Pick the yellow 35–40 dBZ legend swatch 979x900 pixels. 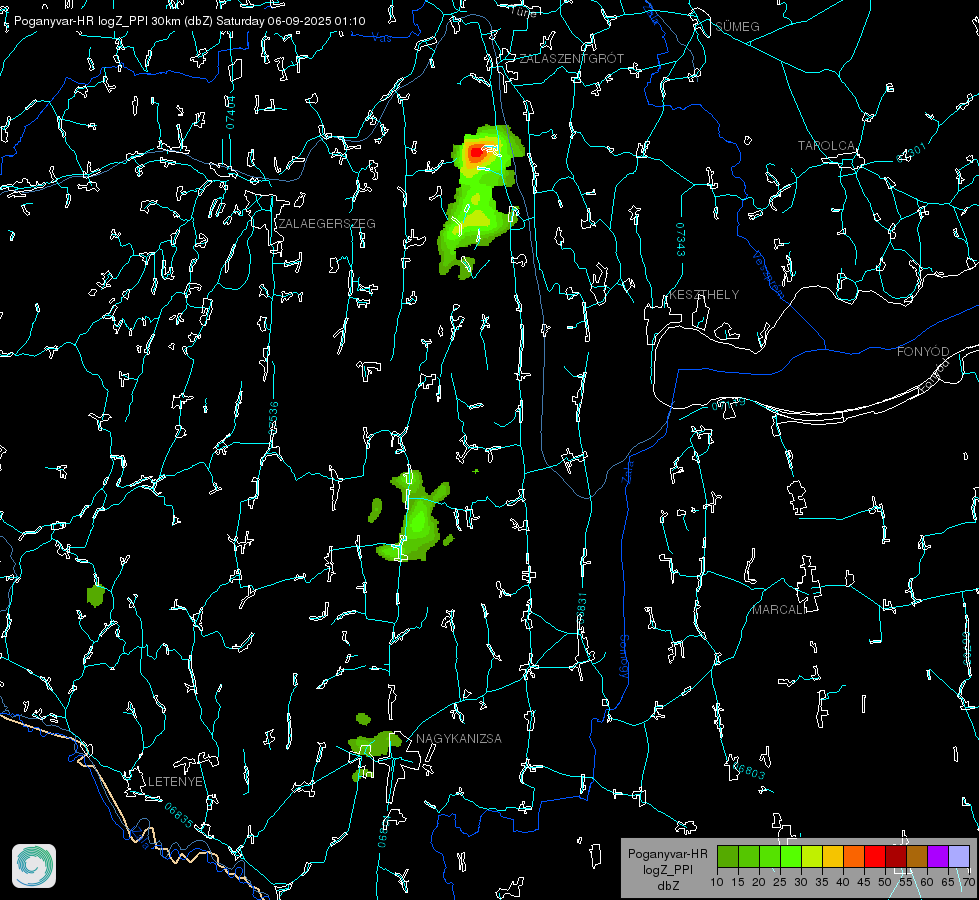pos(833,856)
